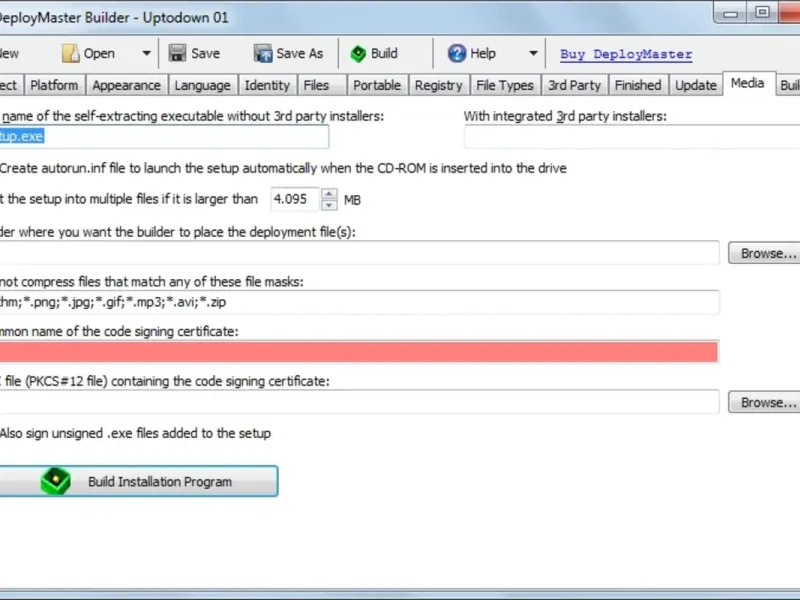Image resolution: width=800 pixels, height=600 pixels.
Task: Switch to the Update tab
Action: 696,85
